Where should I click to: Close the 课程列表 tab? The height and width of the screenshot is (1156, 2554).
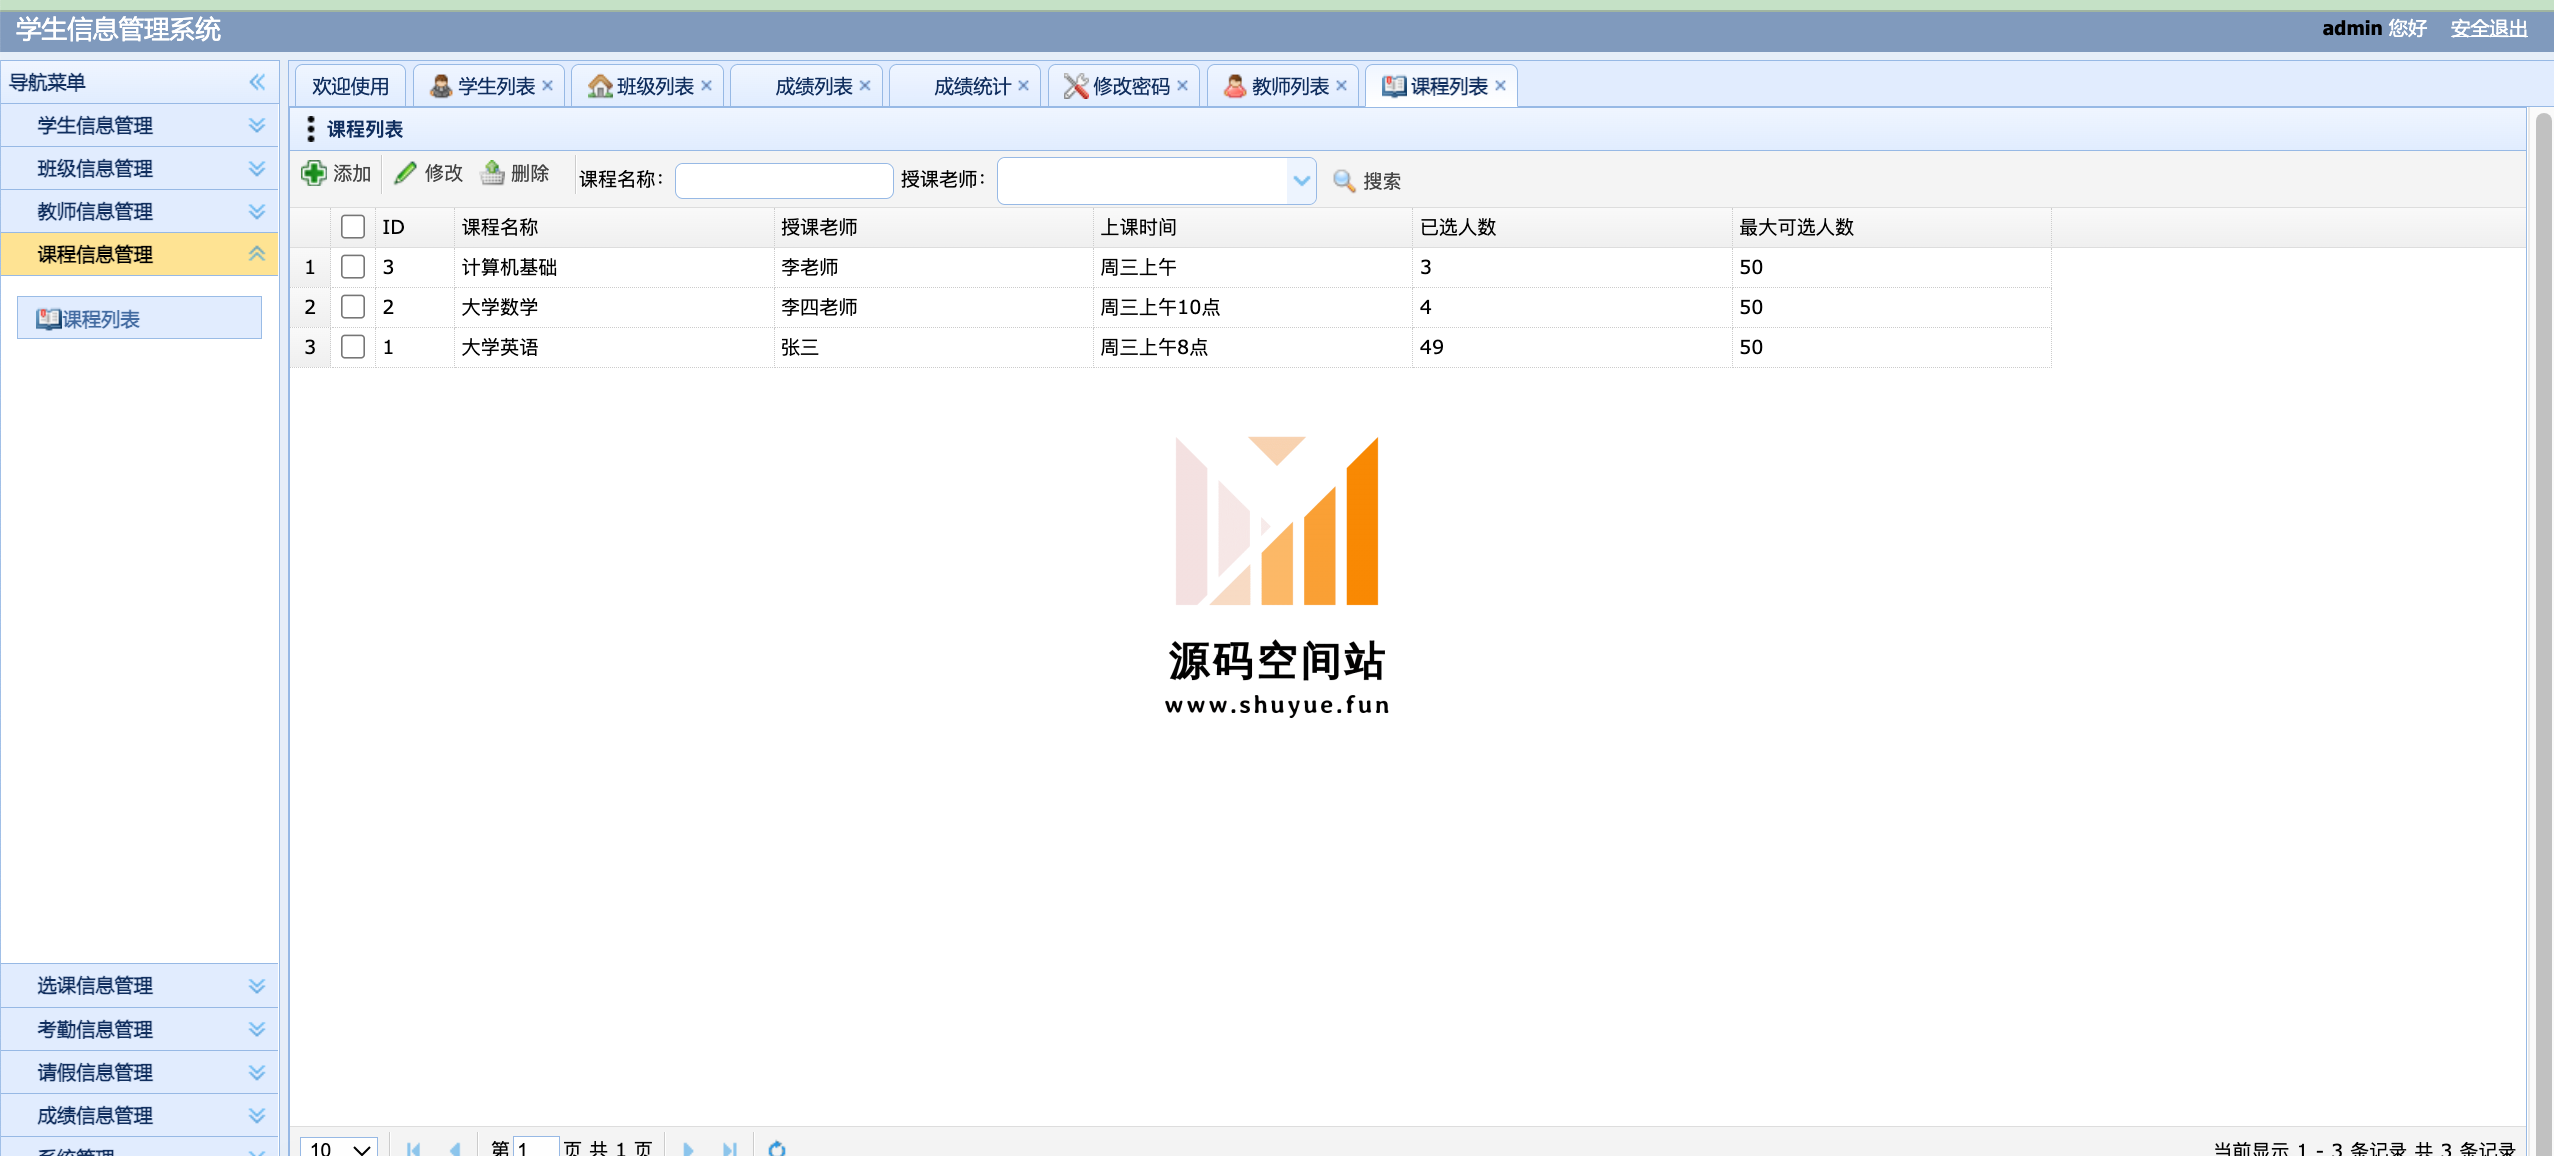(1500, 86)
